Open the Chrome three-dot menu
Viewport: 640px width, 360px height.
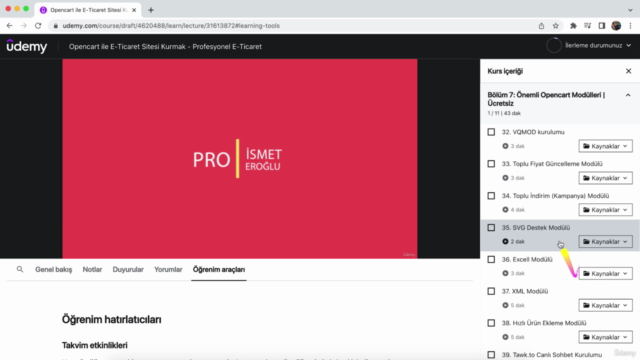pos(630,26)
